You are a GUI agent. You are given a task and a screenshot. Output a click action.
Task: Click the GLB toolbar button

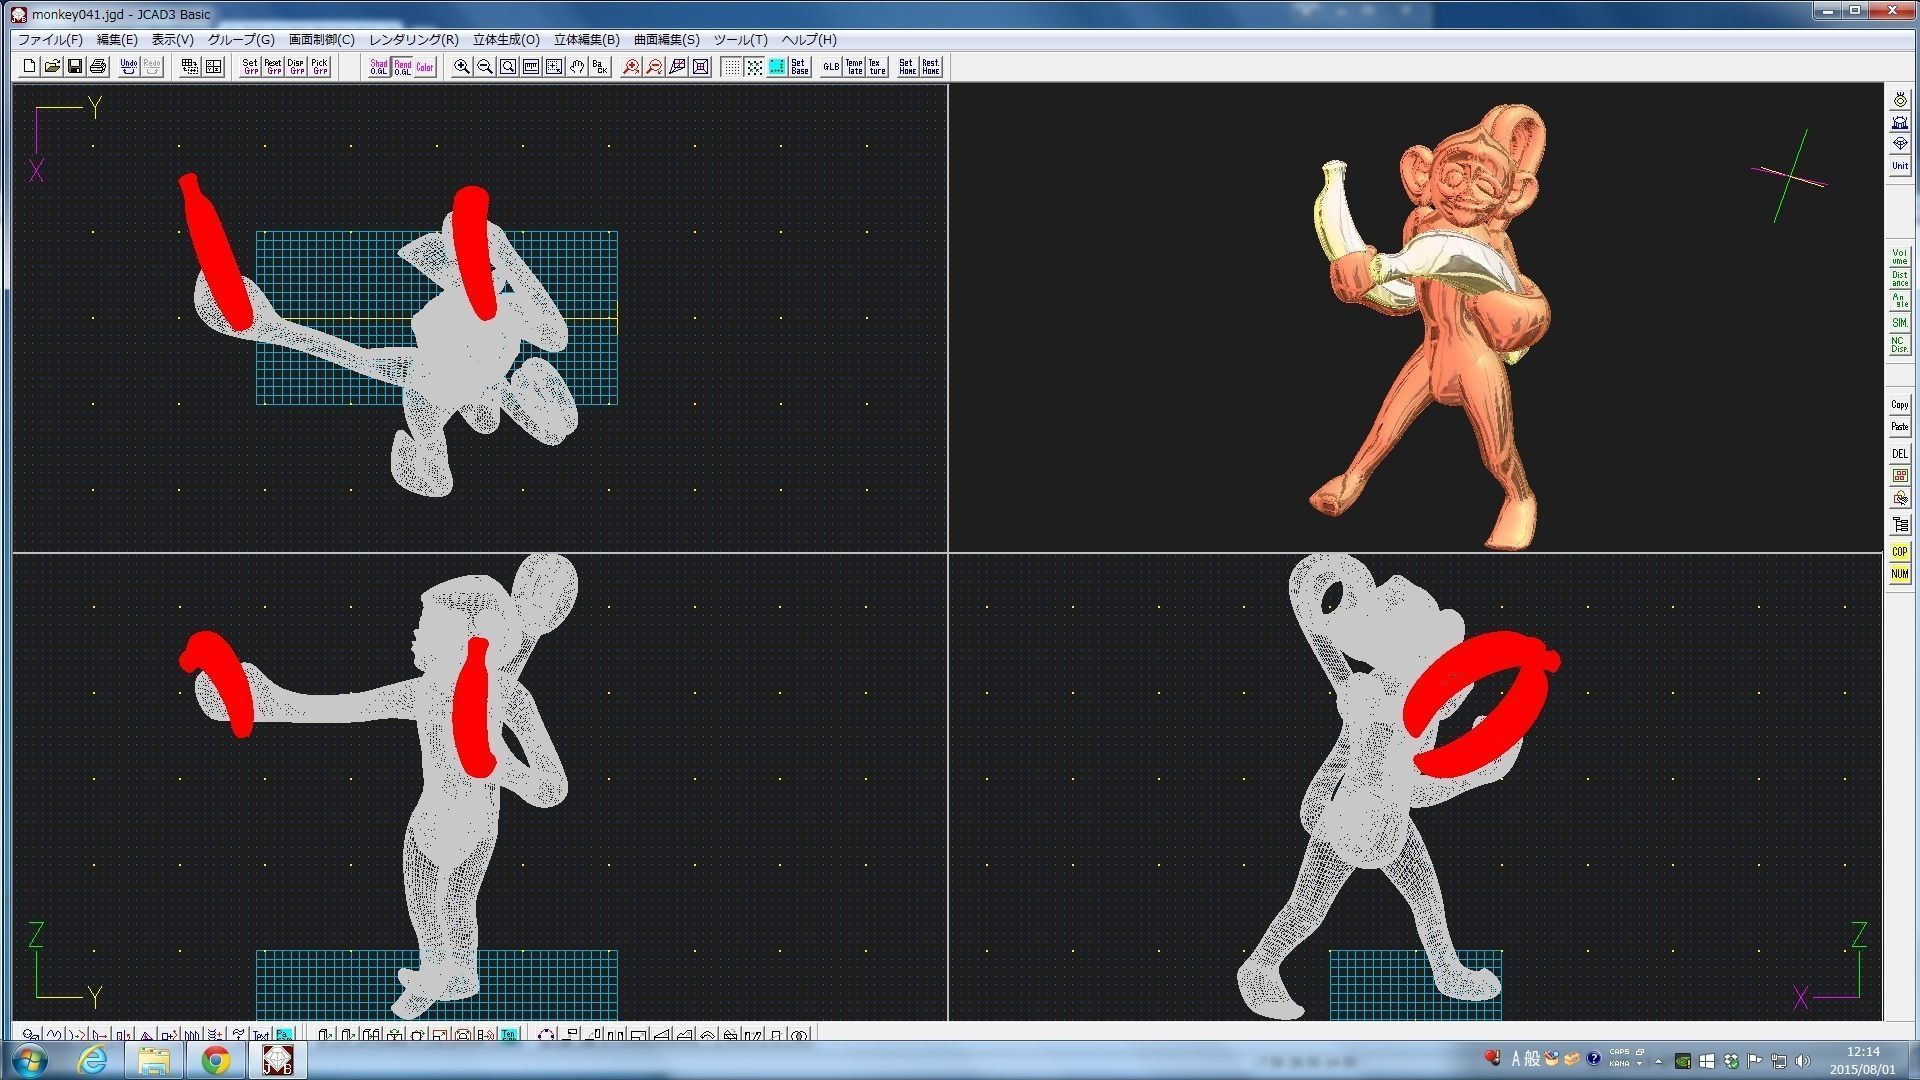coord(831,66)
